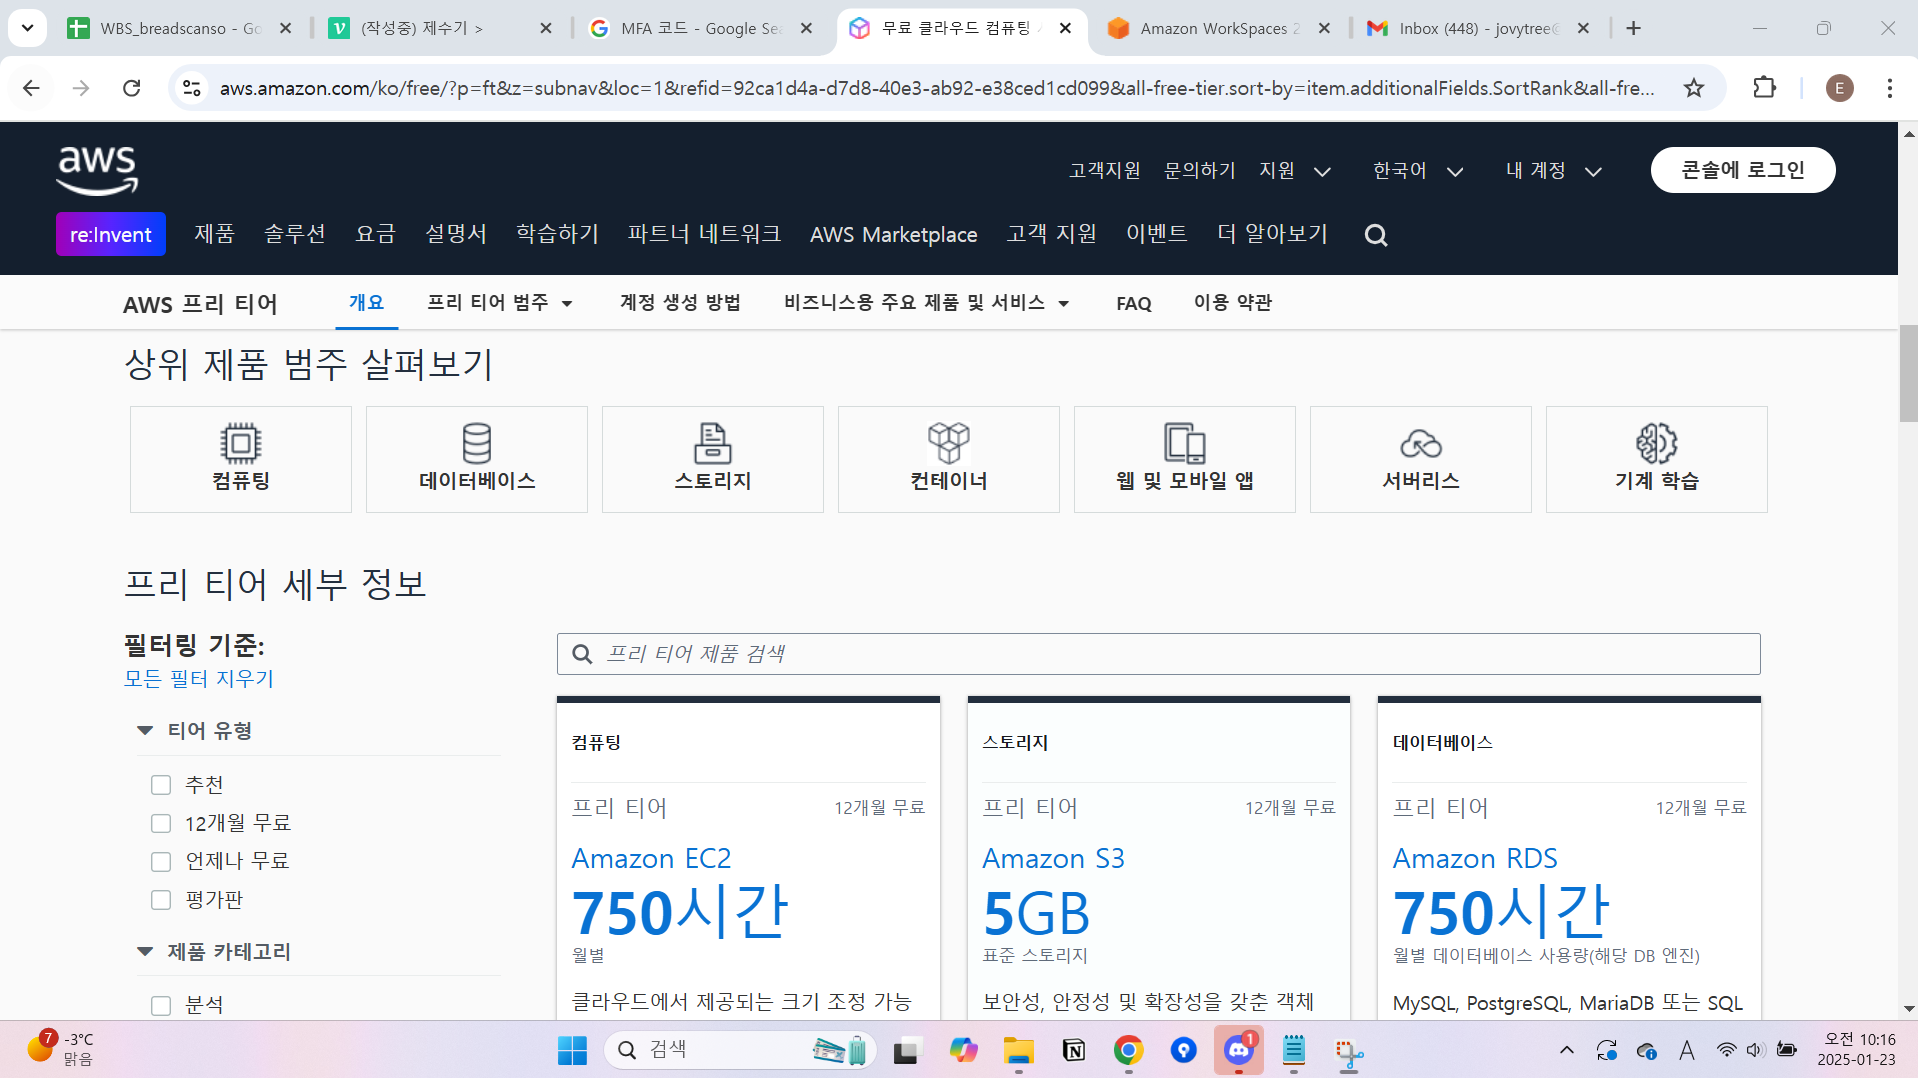Go back with the browser back arrow
Image resolution: width=1918 pixels, height=1078 pixels.
31,88
